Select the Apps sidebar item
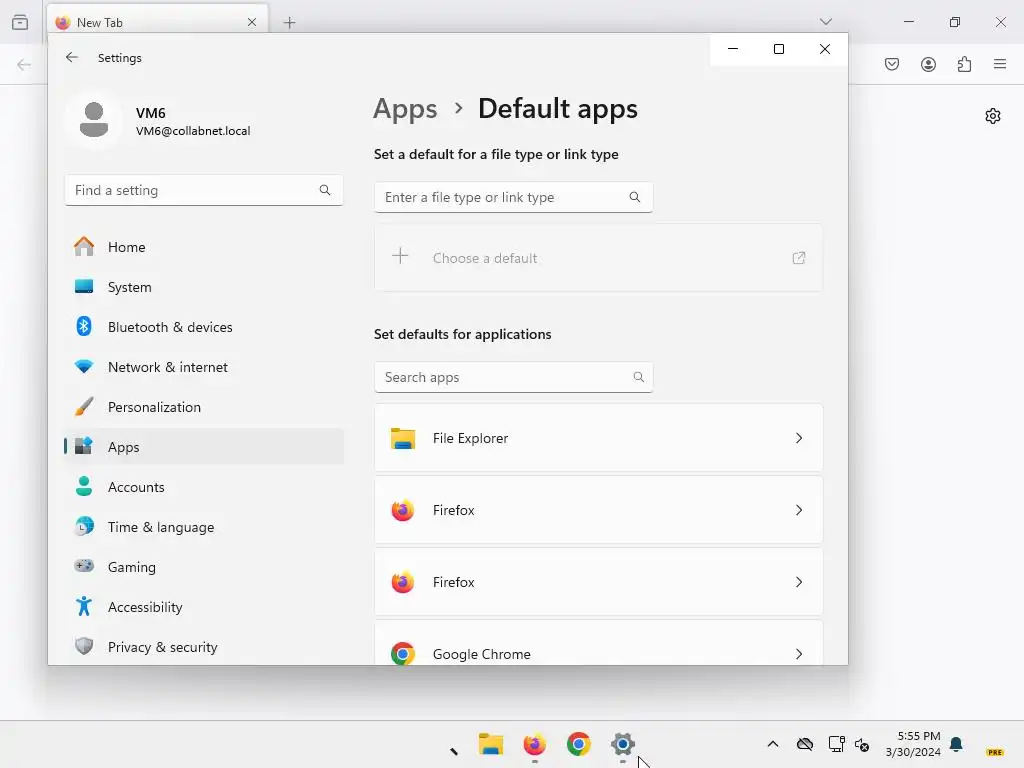This screenshot has width=1024, height=768. pyautogui.click(x=204, y=447)
